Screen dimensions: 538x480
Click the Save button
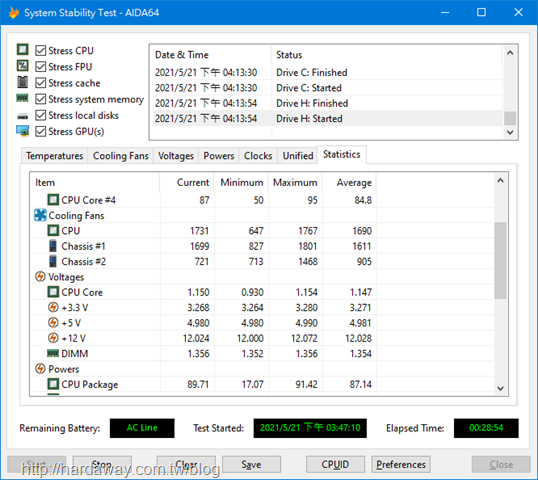(252, 464)
